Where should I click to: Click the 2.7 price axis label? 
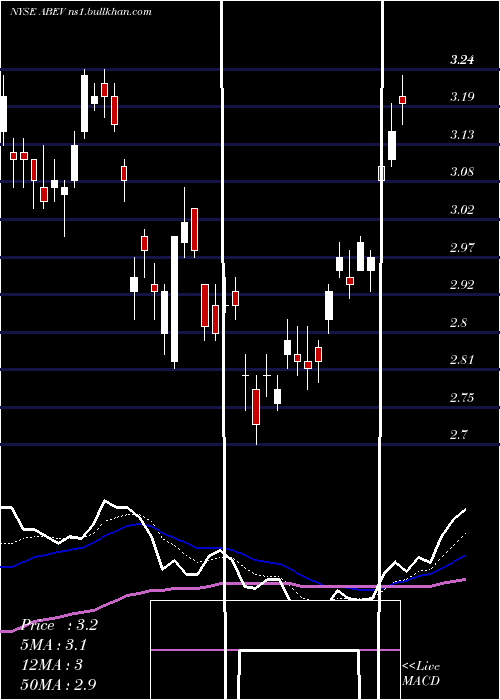(459, 435)
